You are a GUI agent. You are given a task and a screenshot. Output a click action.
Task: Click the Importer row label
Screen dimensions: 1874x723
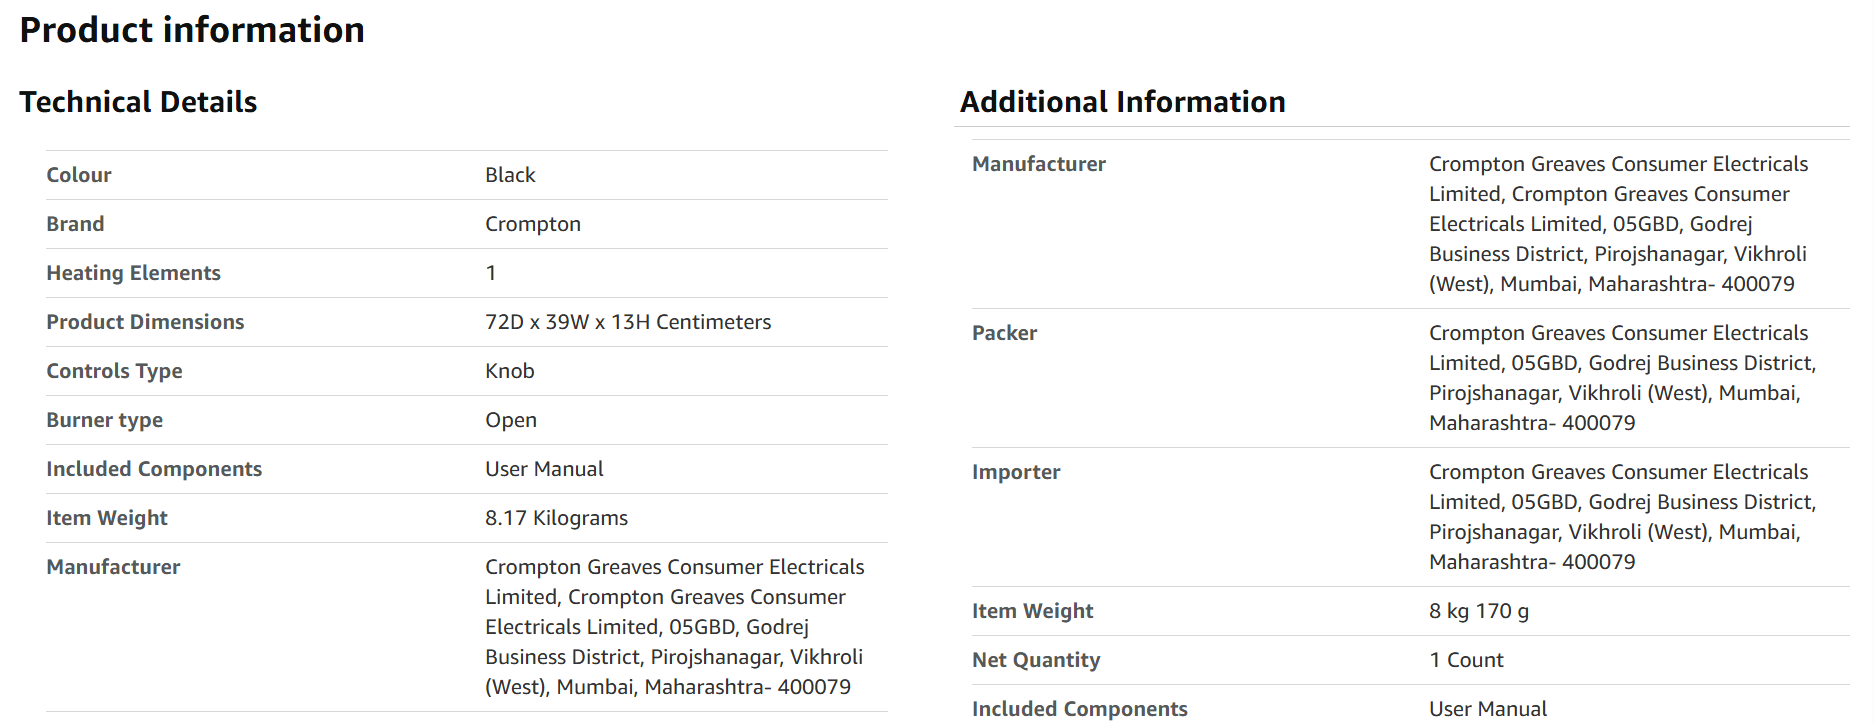1017,472
